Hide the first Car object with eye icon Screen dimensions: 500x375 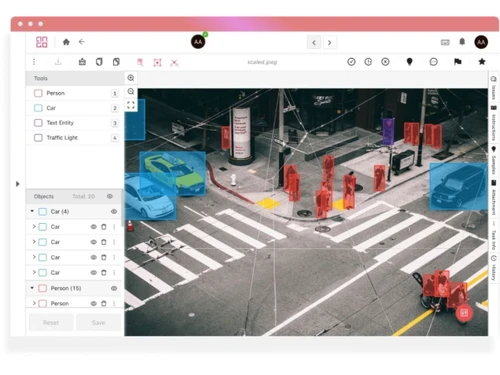tap(94, 227)
